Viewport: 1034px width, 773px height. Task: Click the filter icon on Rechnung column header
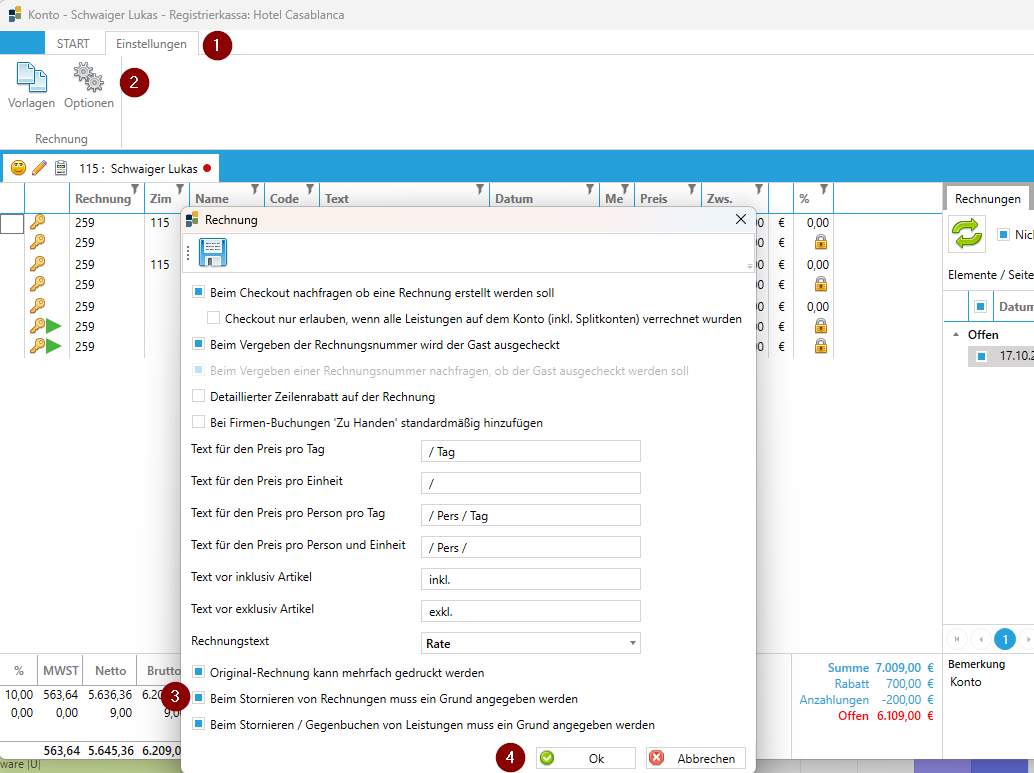[x=135, y=189]
